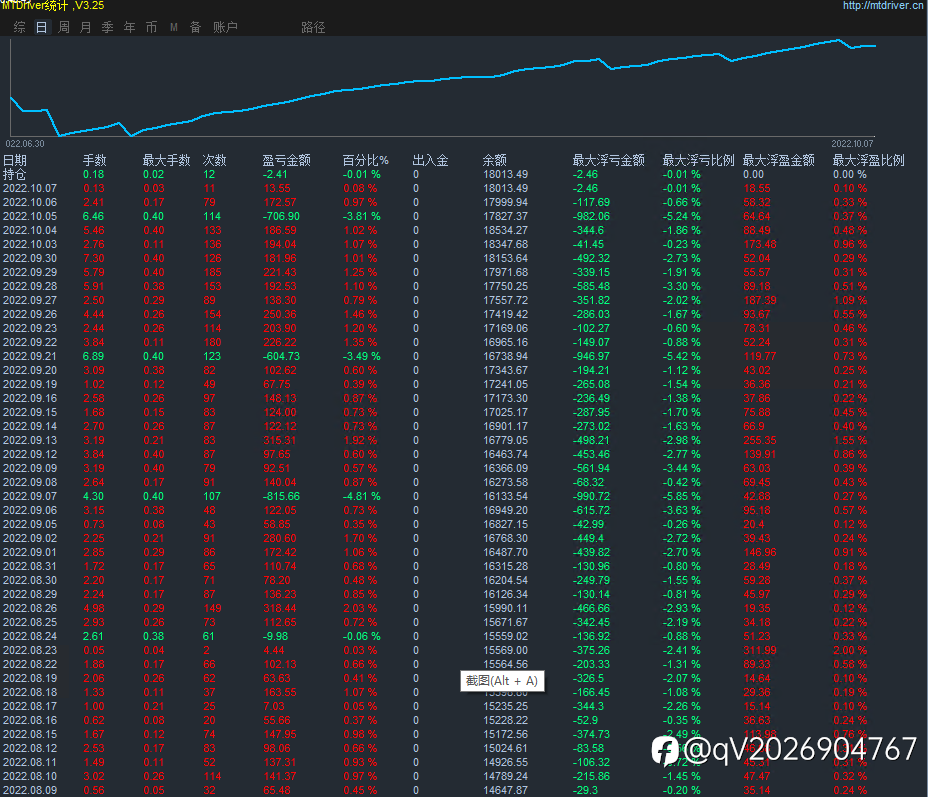Open the 备 notes tab

(195, 27)
